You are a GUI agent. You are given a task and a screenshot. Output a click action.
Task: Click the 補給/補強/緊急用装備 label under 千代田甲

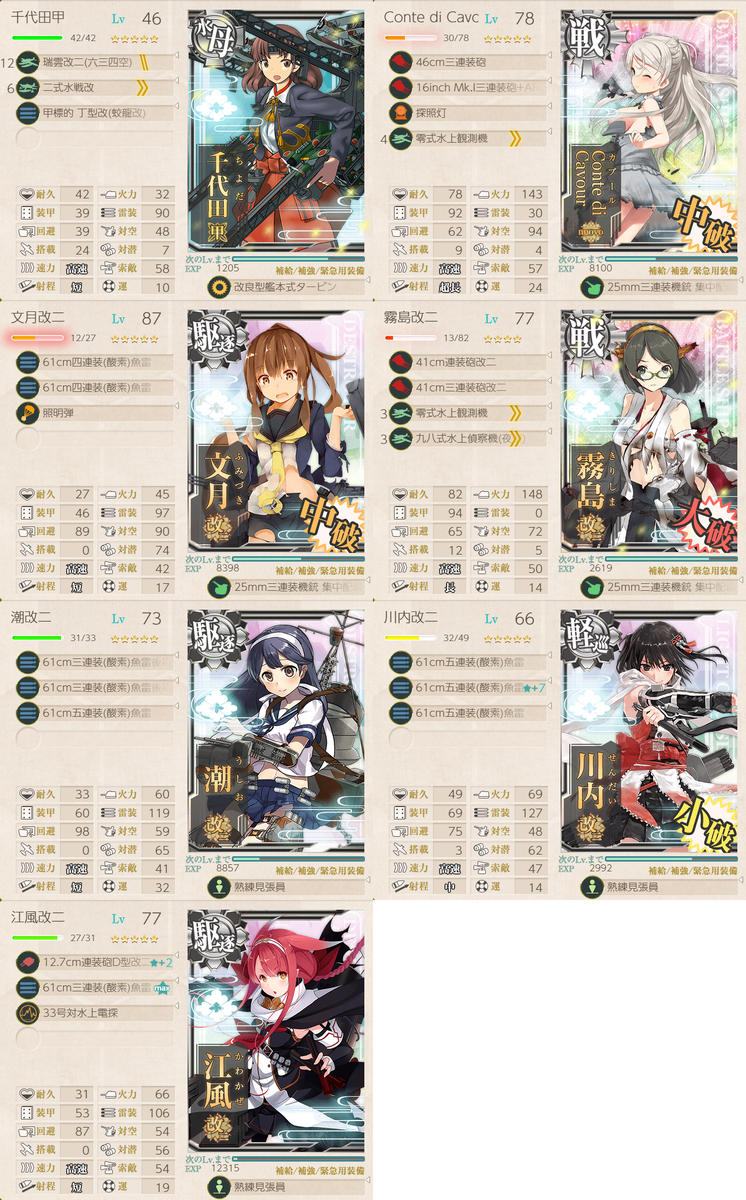tap(320, 270)
